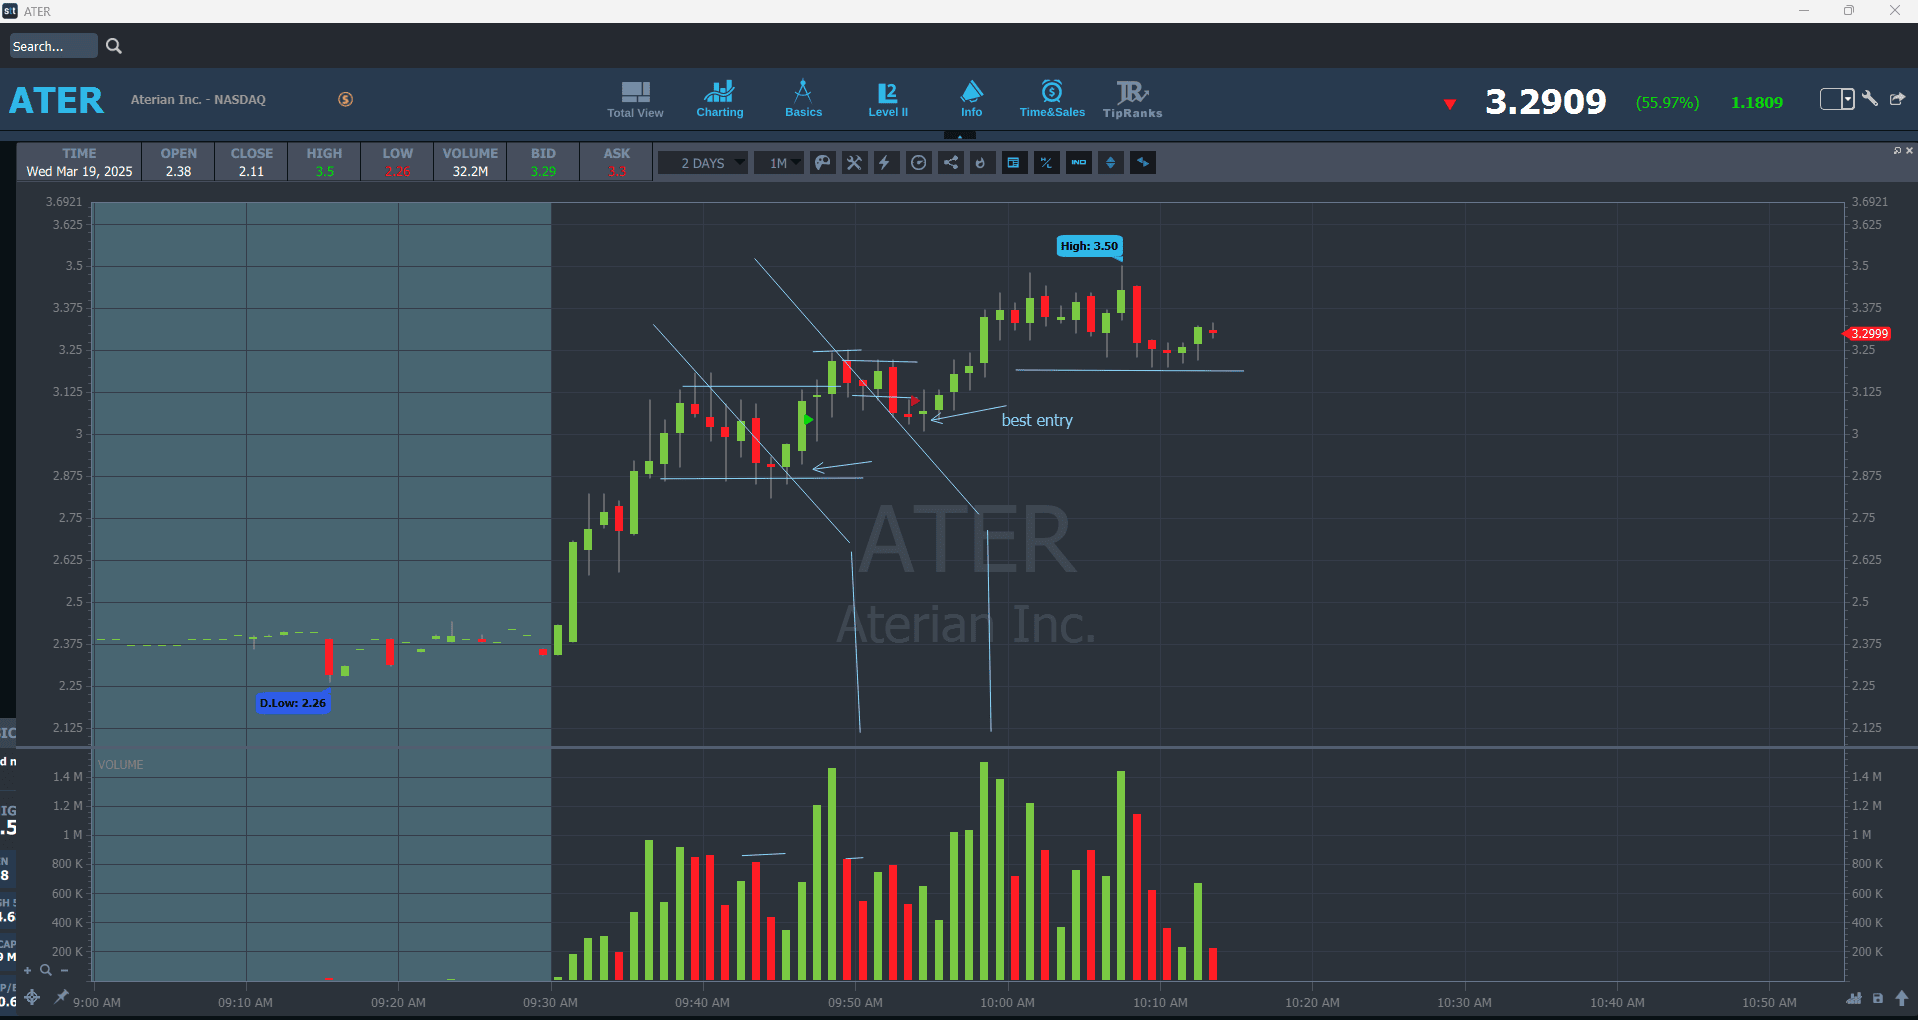Click the flame toolbar icon
This screenshot has width=1918, height=1020.
(x=982, y=162)
